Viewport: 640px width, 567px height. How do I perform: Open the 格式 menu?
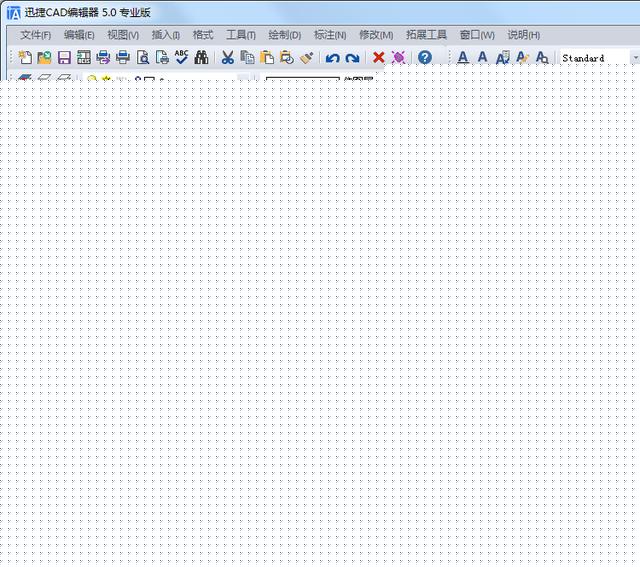[x=203, y=35]
